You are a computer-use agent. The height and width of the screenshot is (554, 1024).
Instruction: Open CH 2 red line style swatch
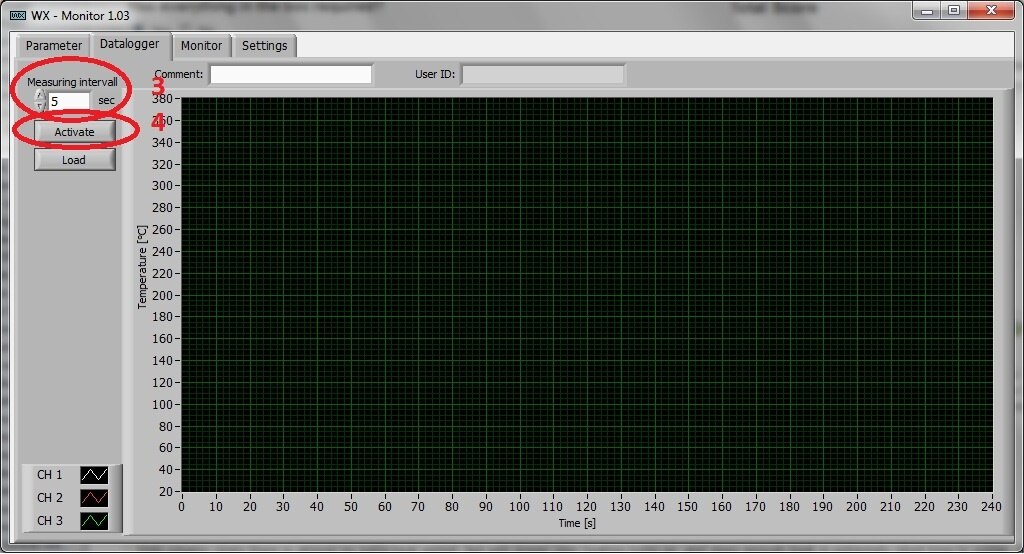[94, 498]
